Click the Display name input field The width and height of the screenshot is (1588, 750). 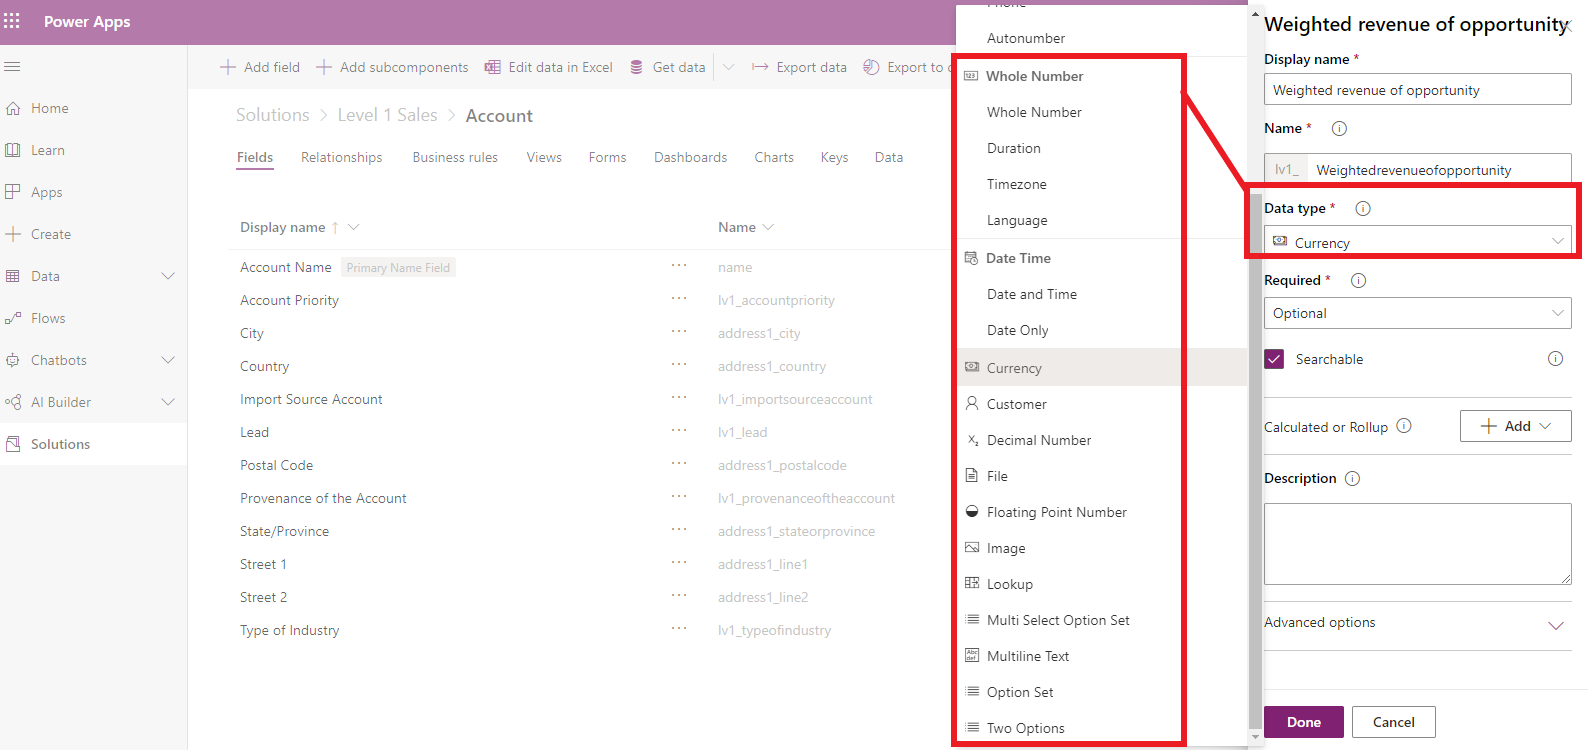point(1418,89)
